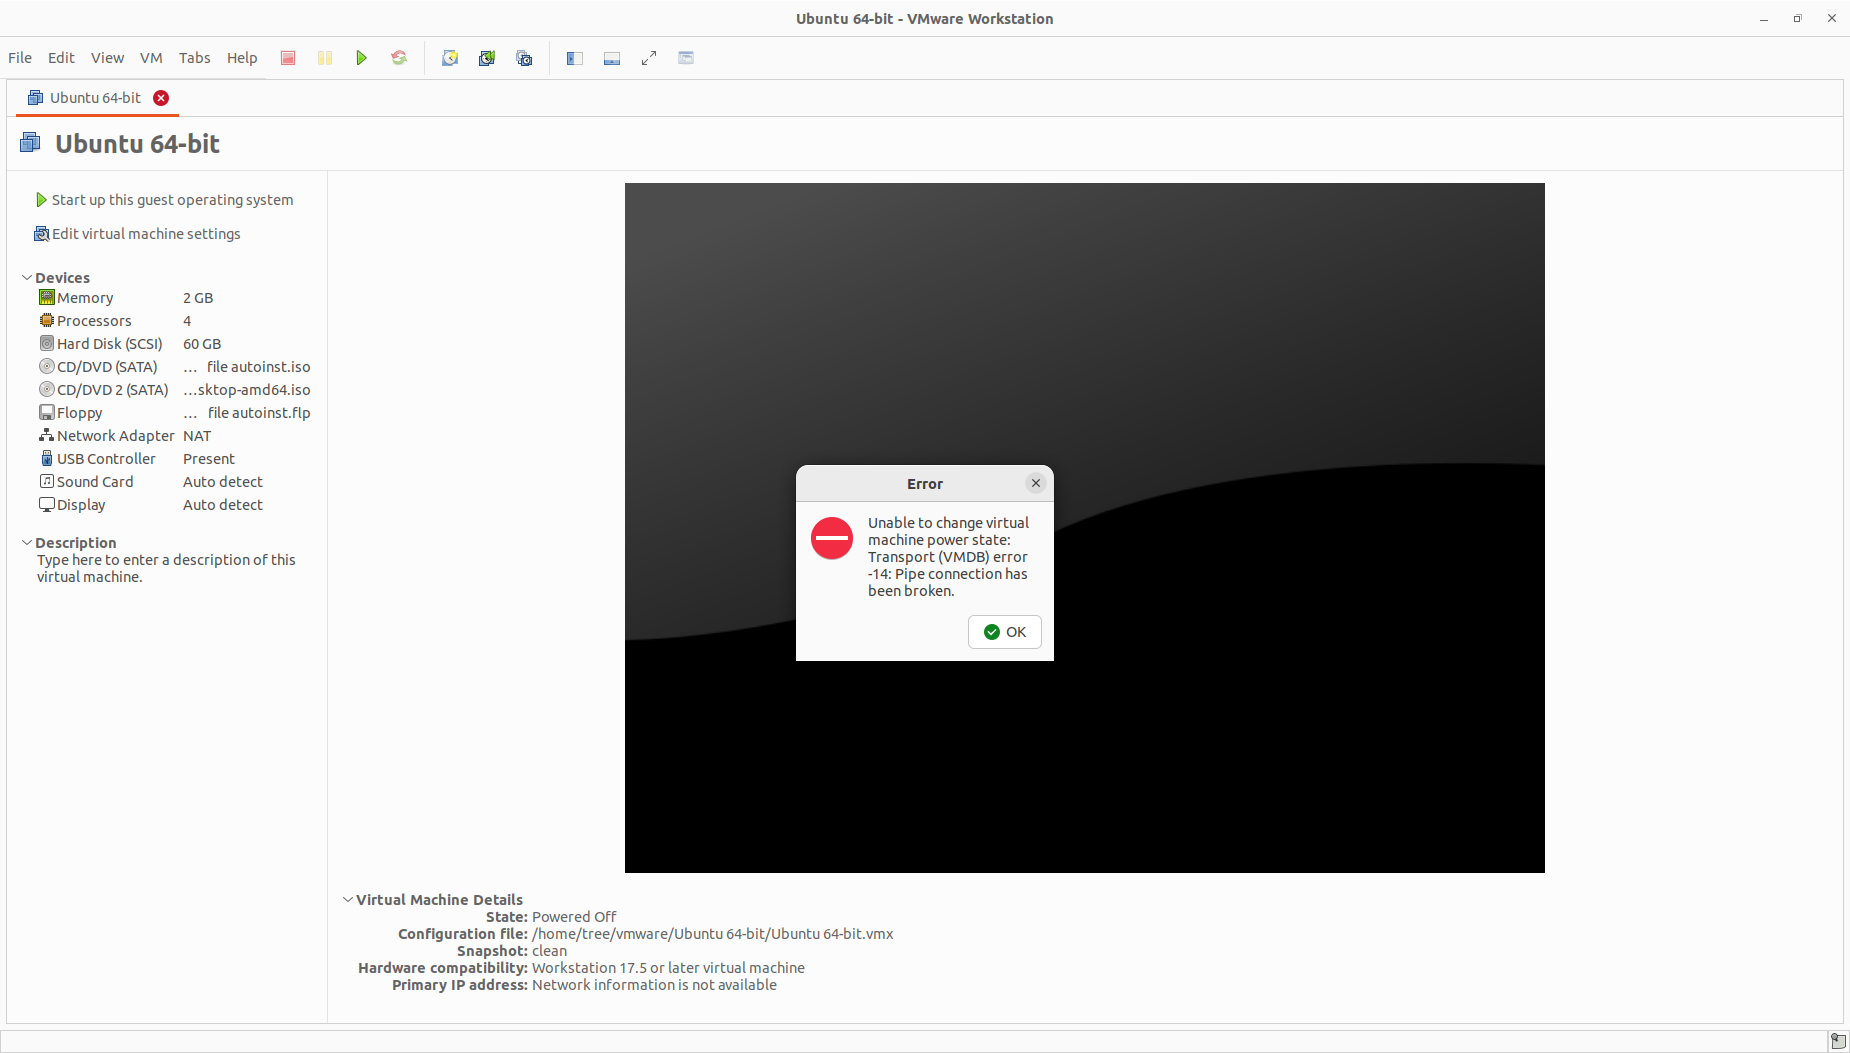Screen dimensions: 1850x1053
Task: Click the error message text in dialog
Action: [948, 557]
